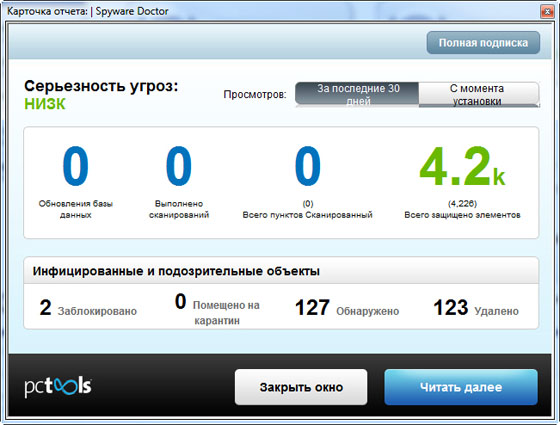The width and height of the screenshot is (560, 425).
Task: Click the green НИЗК severity level
Action: (45, 104)
